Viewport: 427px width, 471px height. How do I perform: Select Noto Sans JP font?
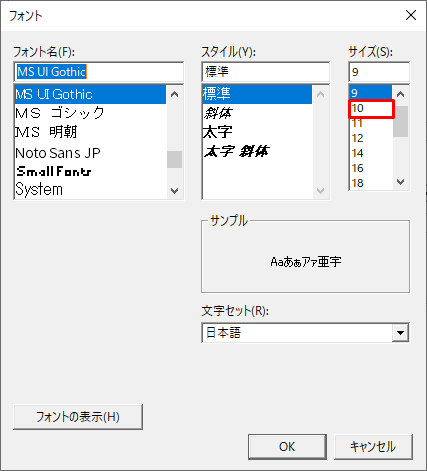tap(90, 153)
